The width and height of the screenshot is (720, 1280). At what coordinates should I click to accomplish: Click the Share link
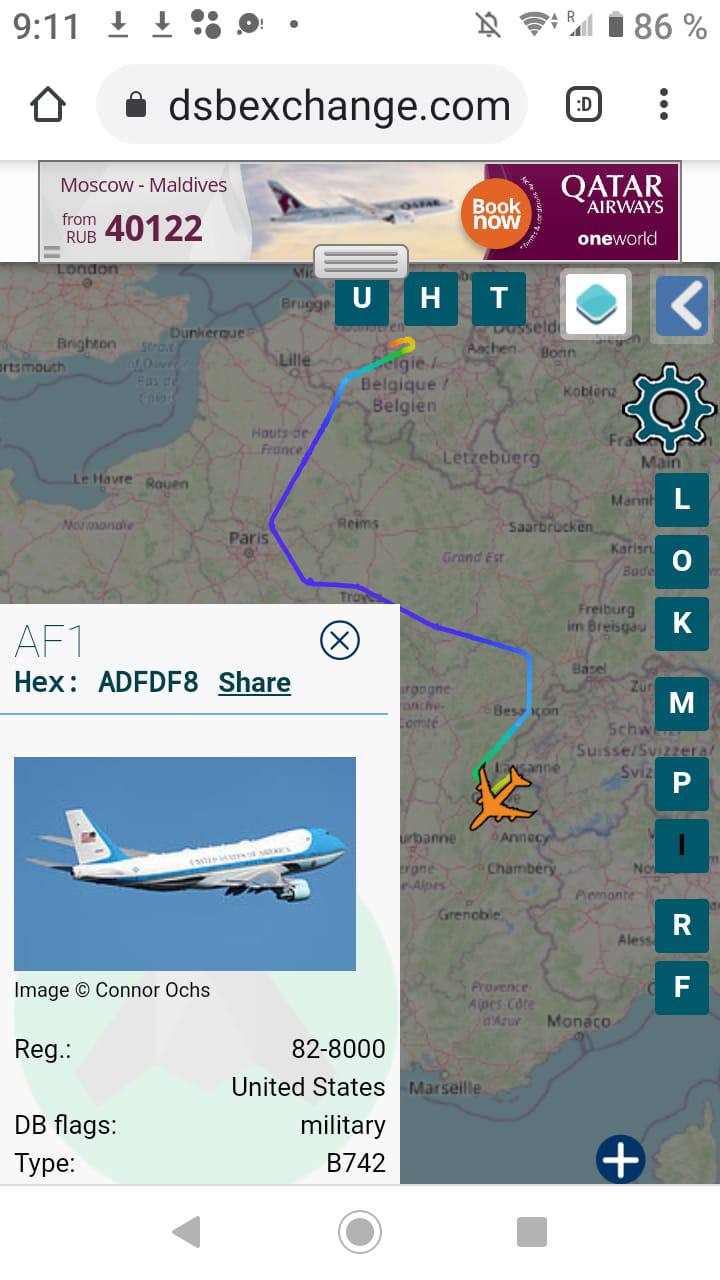click(x=255, y=683)
